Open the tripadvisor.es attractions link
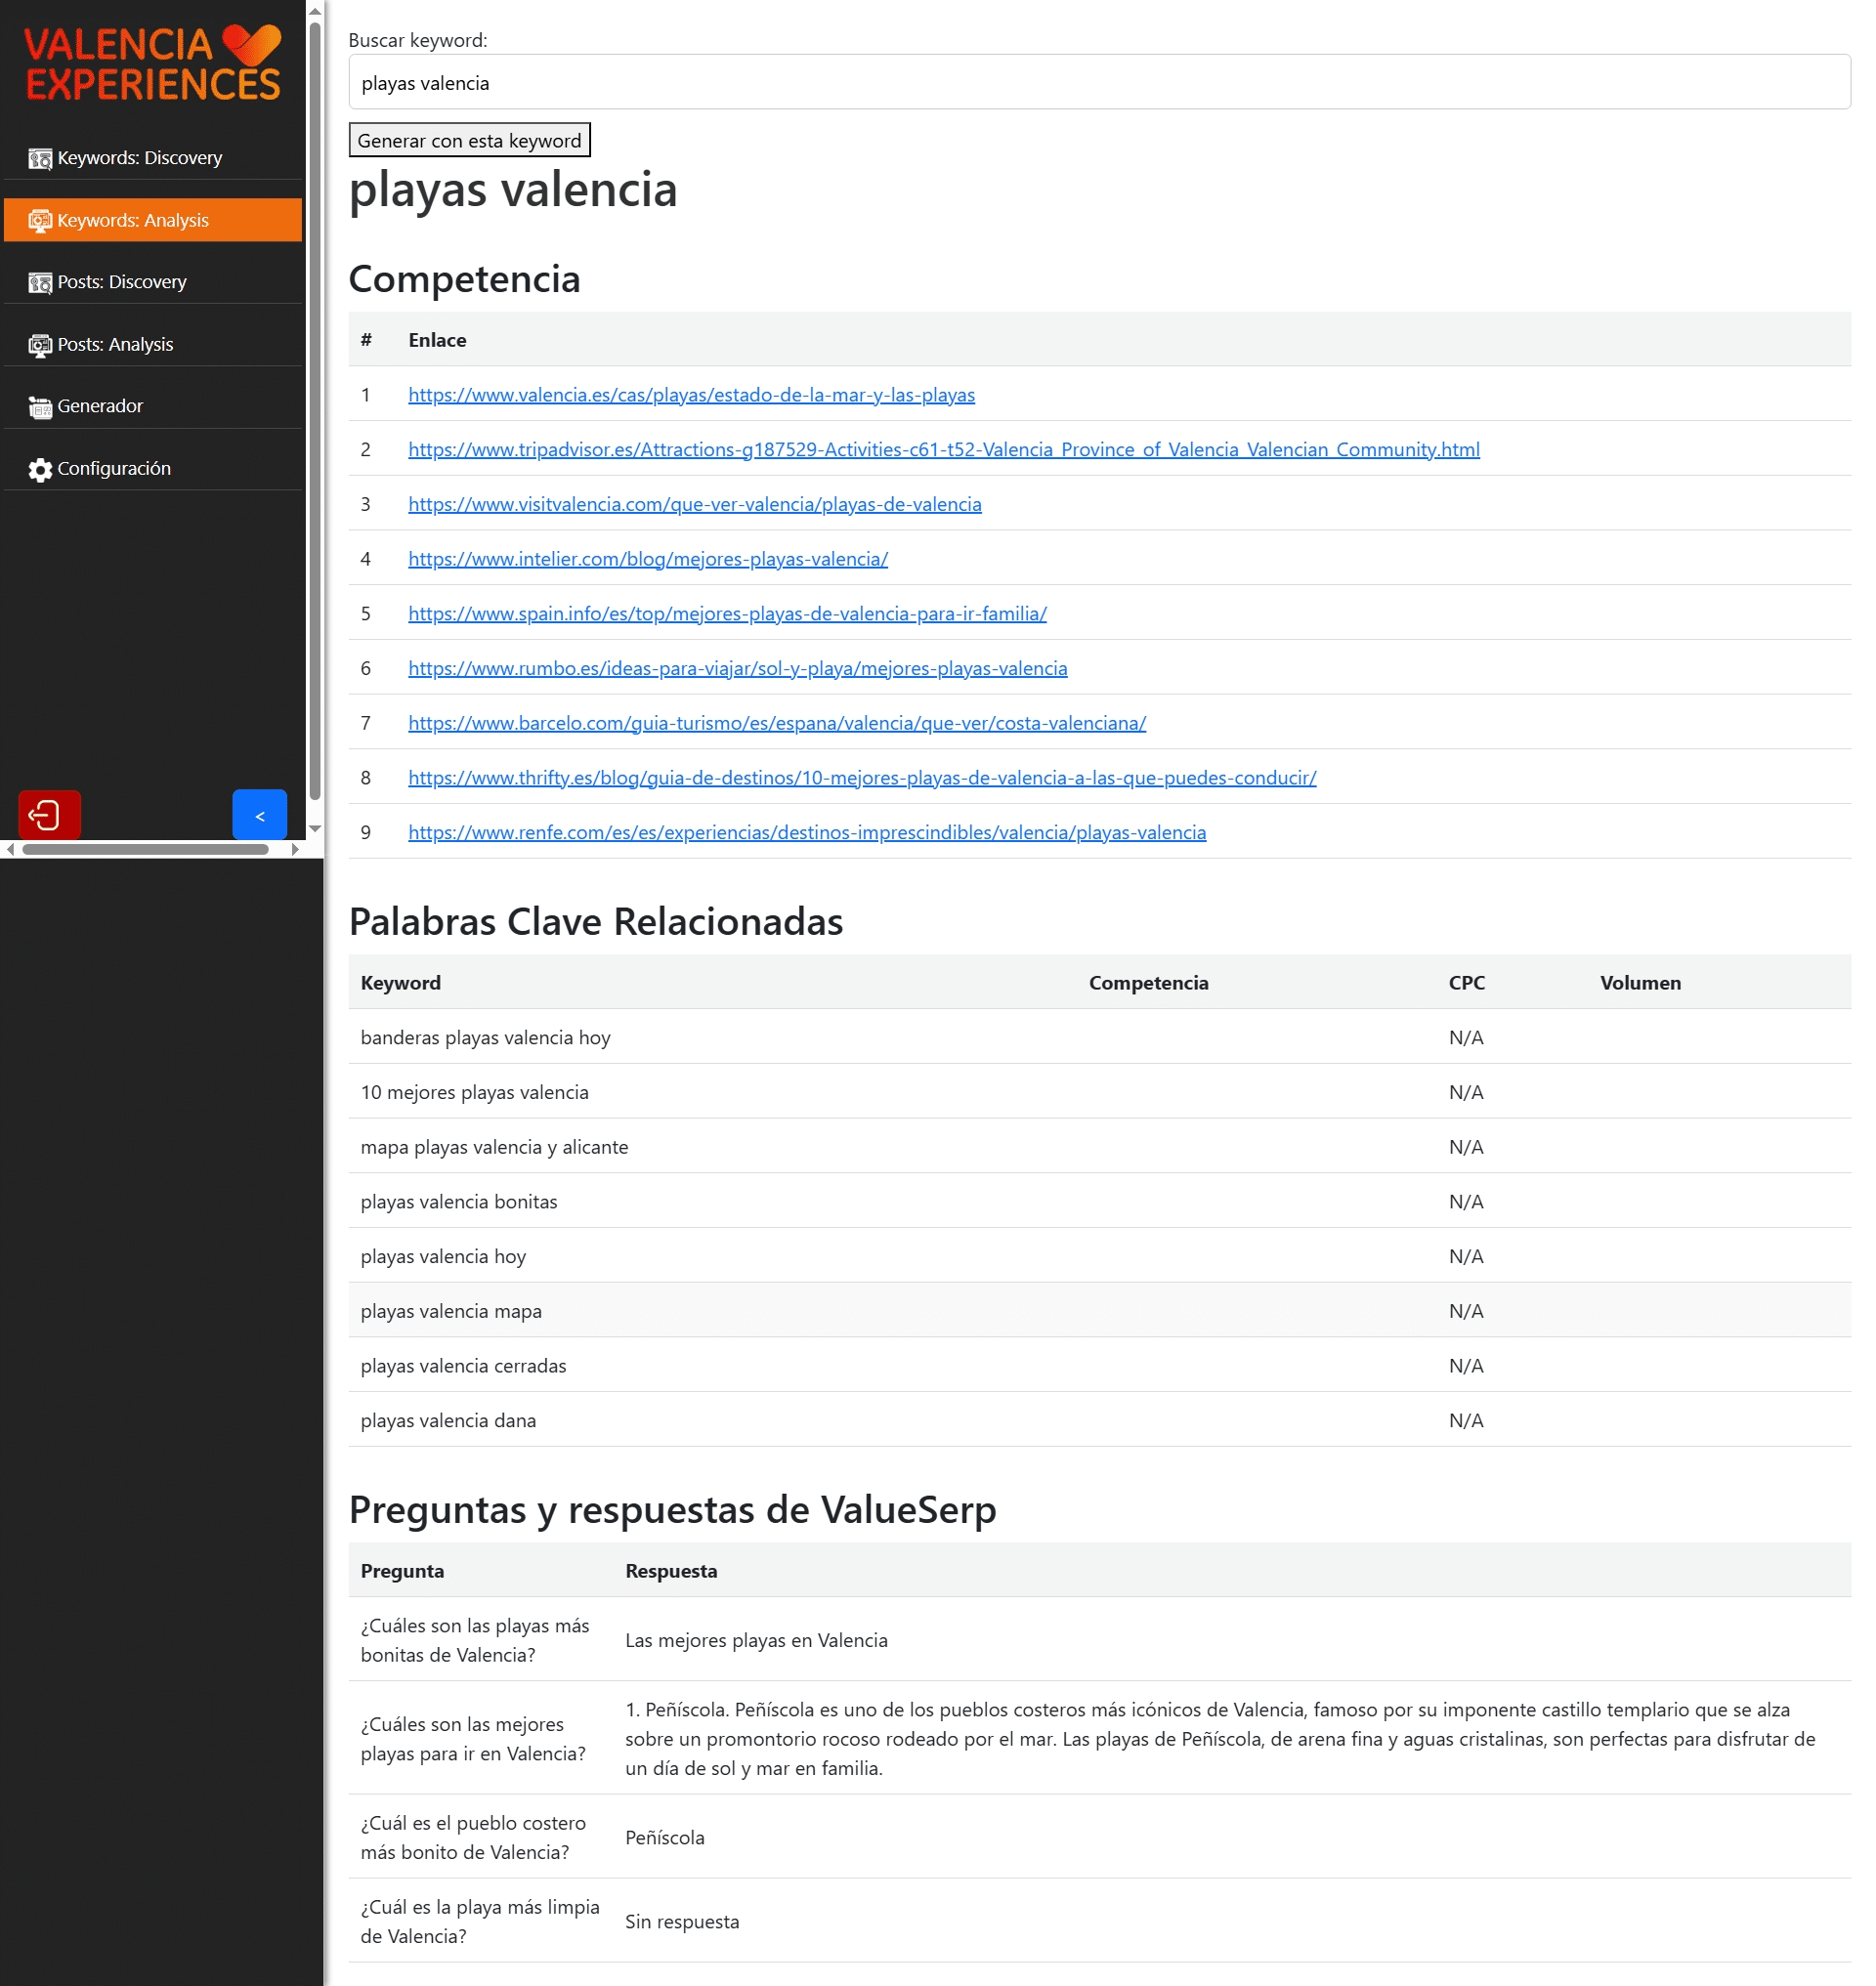 [x=943, y=449]
